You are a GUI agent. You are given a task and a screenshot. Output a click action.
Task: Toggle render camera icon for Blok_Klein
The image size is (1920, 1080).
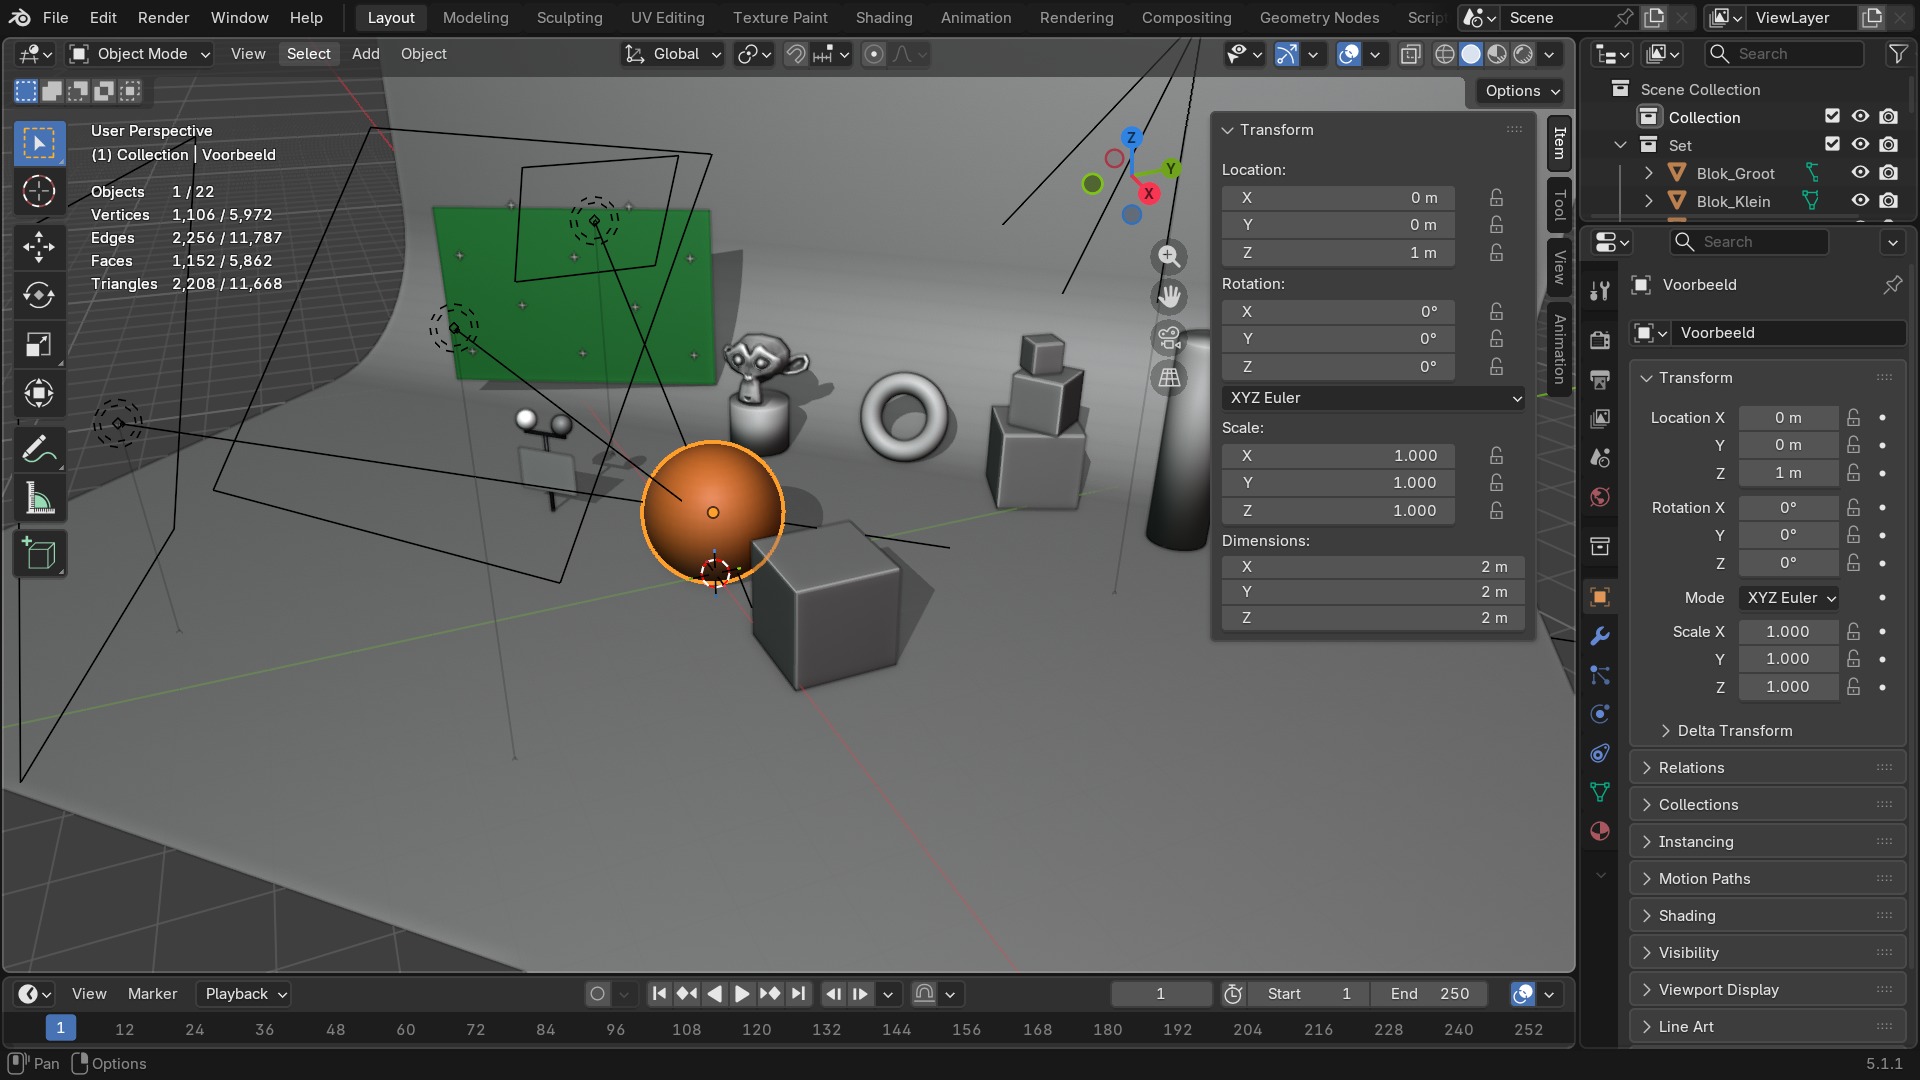point(1888,201)
